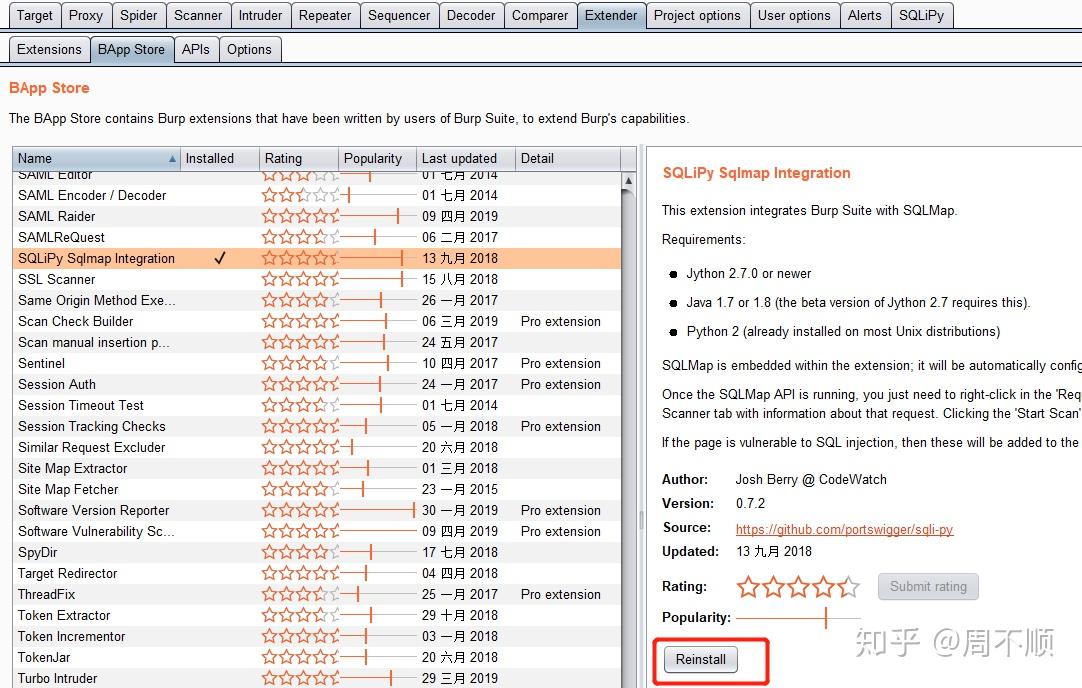
Task: Open Project options tab
Action: 697,15
